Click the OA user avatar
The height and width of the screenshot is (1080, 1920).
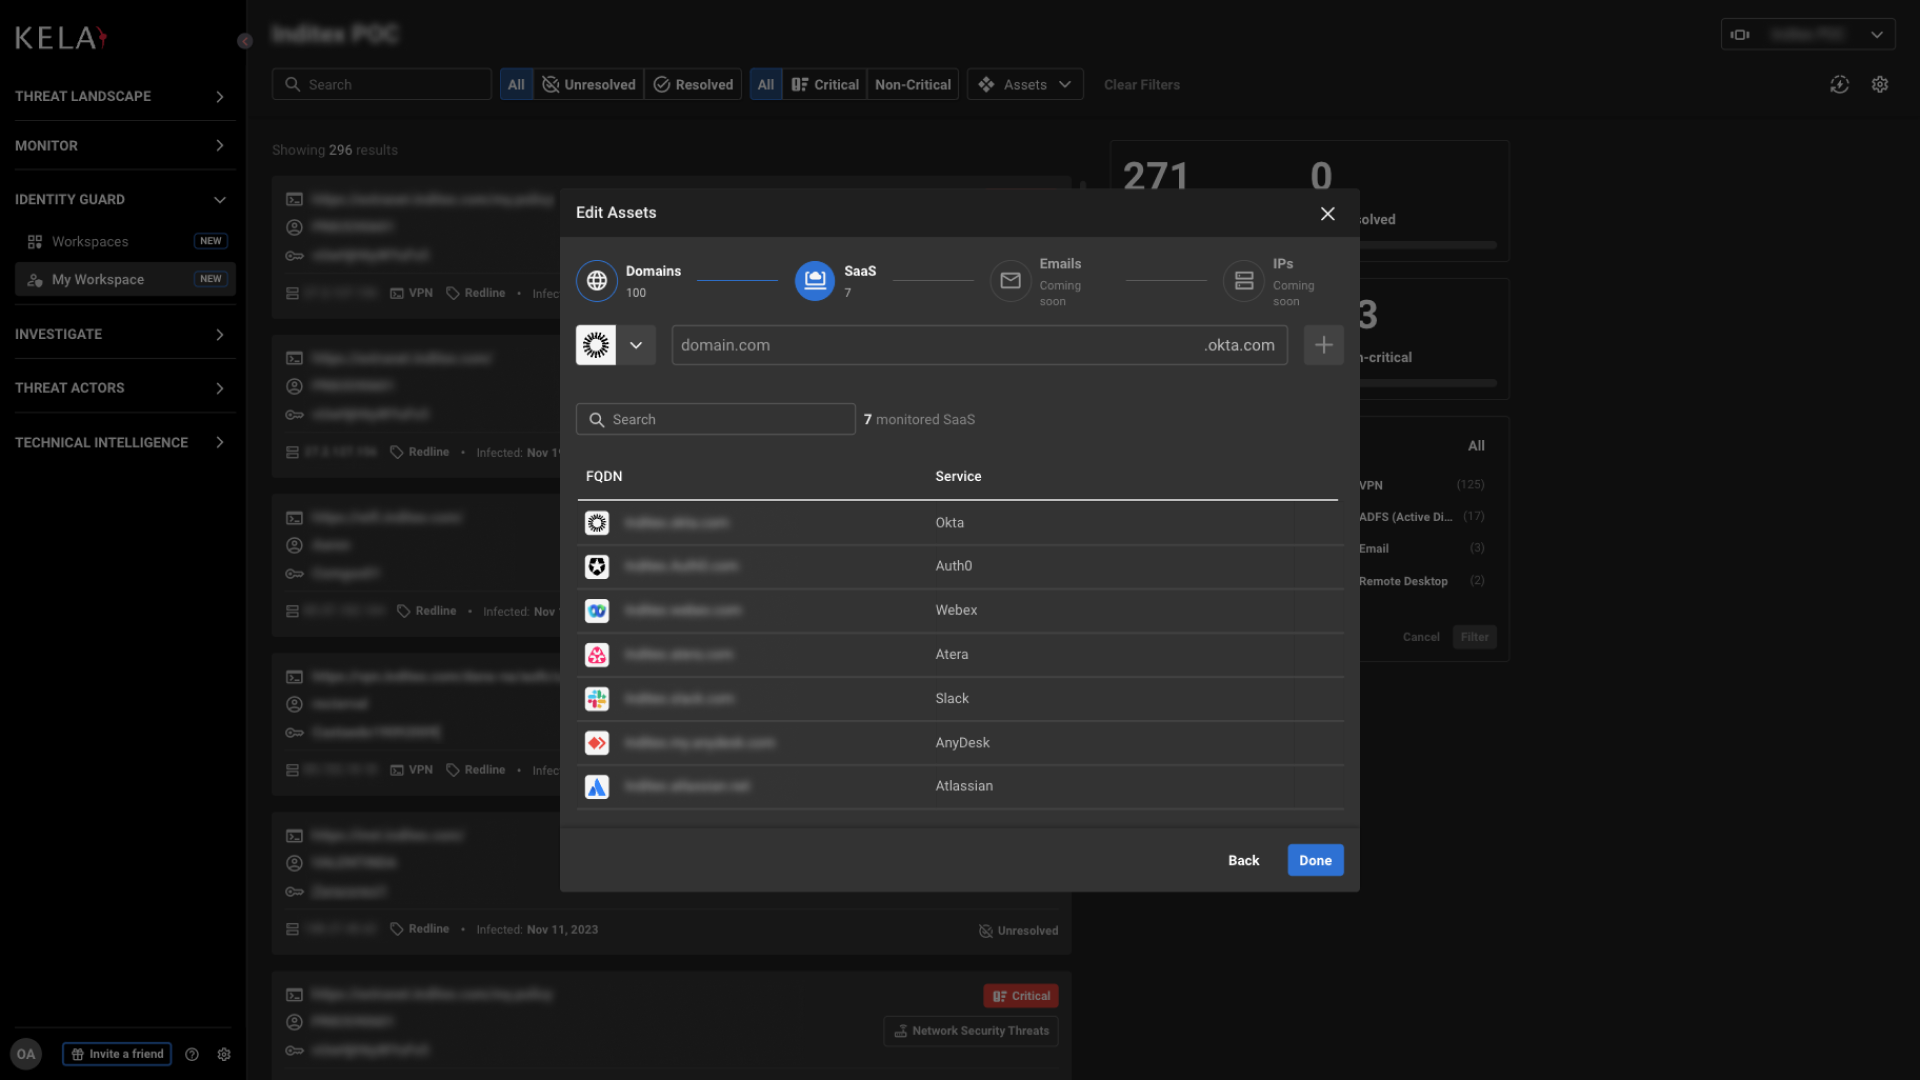coord(26,1054)
